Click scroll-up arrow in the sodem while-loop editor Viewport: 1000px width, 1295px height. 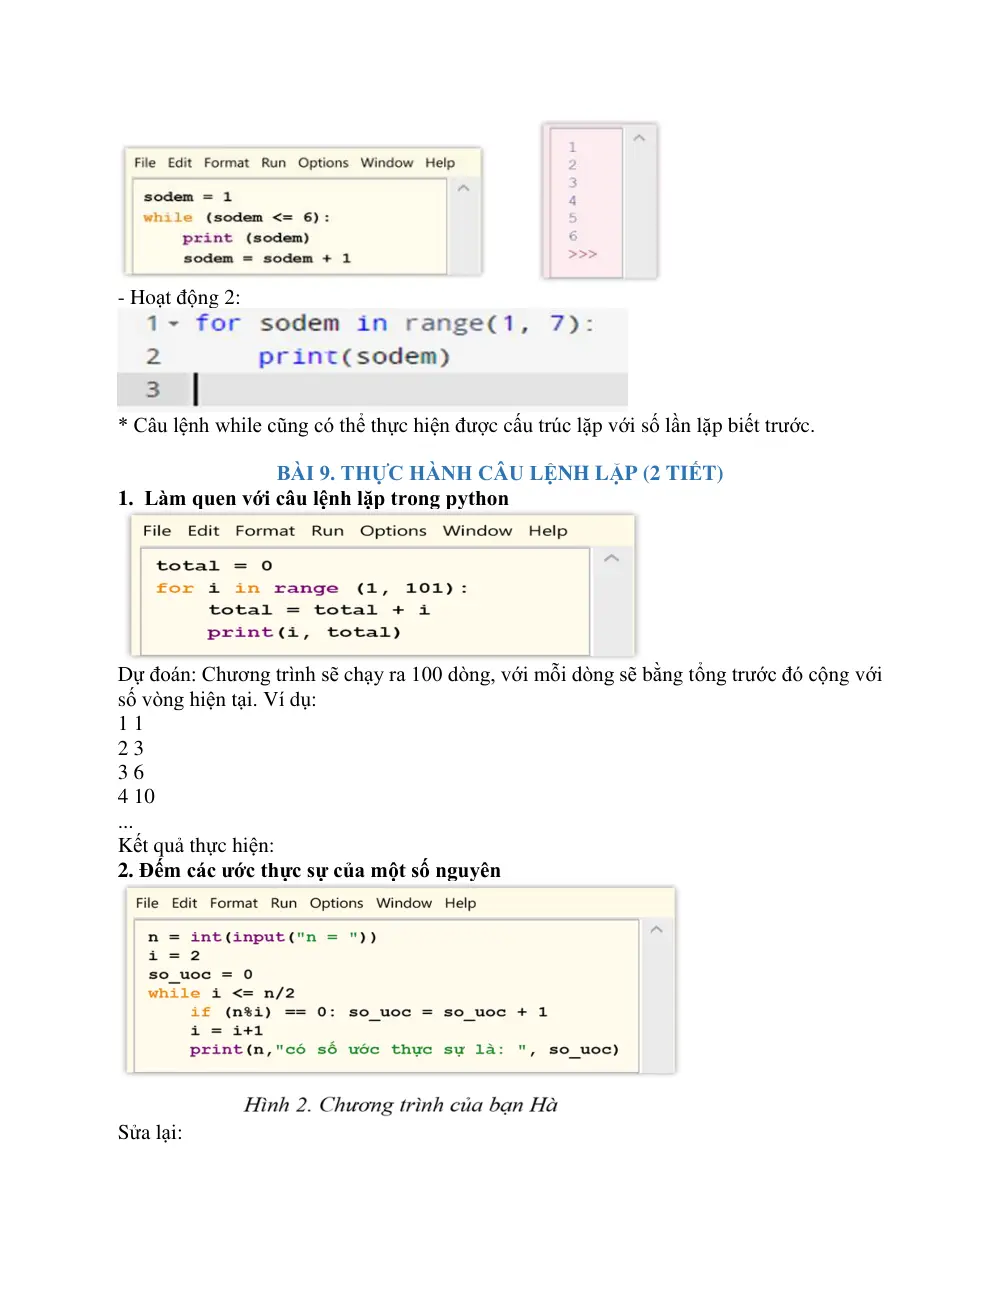tap(463, 188)
